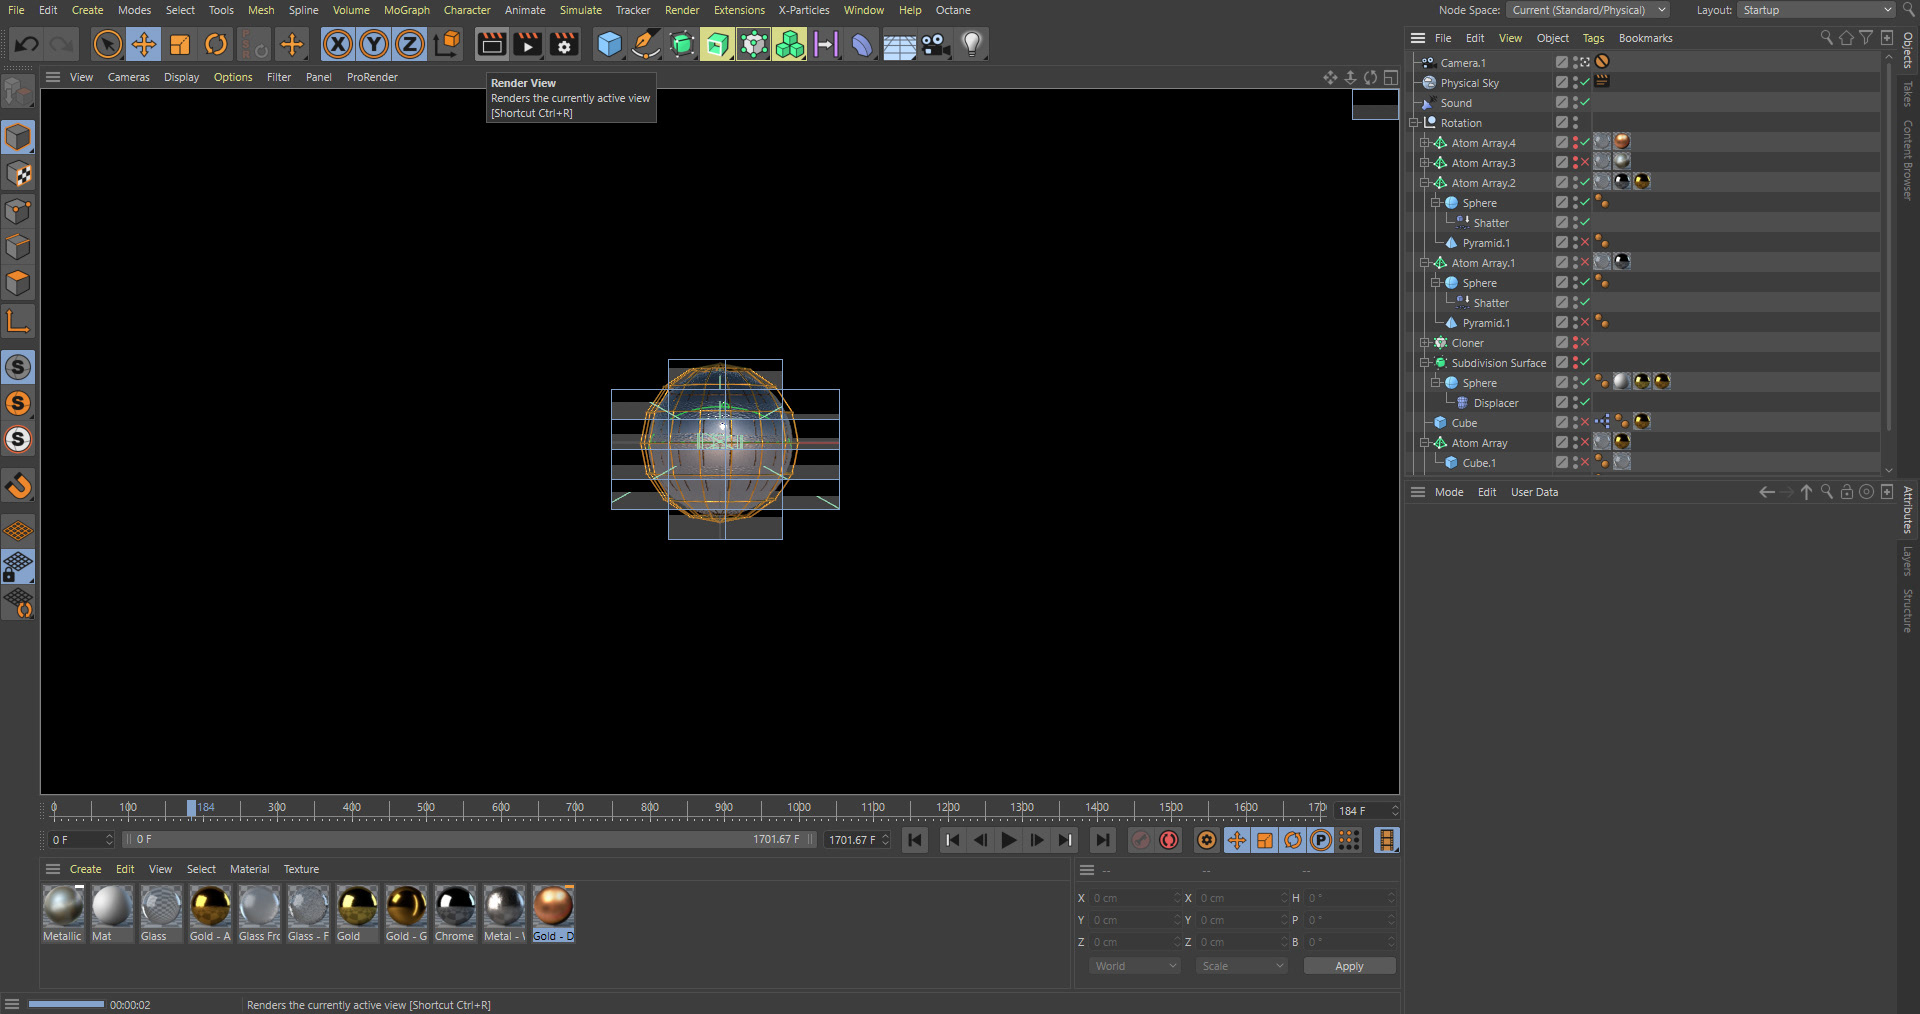Open Attributes panel User Data

pos(1534,492)
